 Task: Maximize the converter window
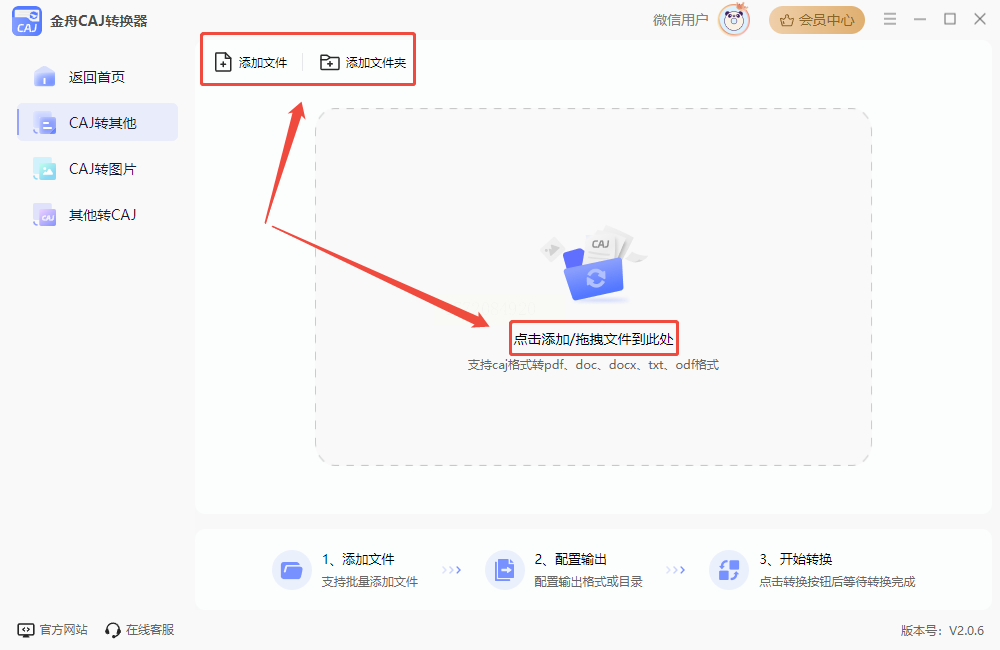[x=950, y=19]
